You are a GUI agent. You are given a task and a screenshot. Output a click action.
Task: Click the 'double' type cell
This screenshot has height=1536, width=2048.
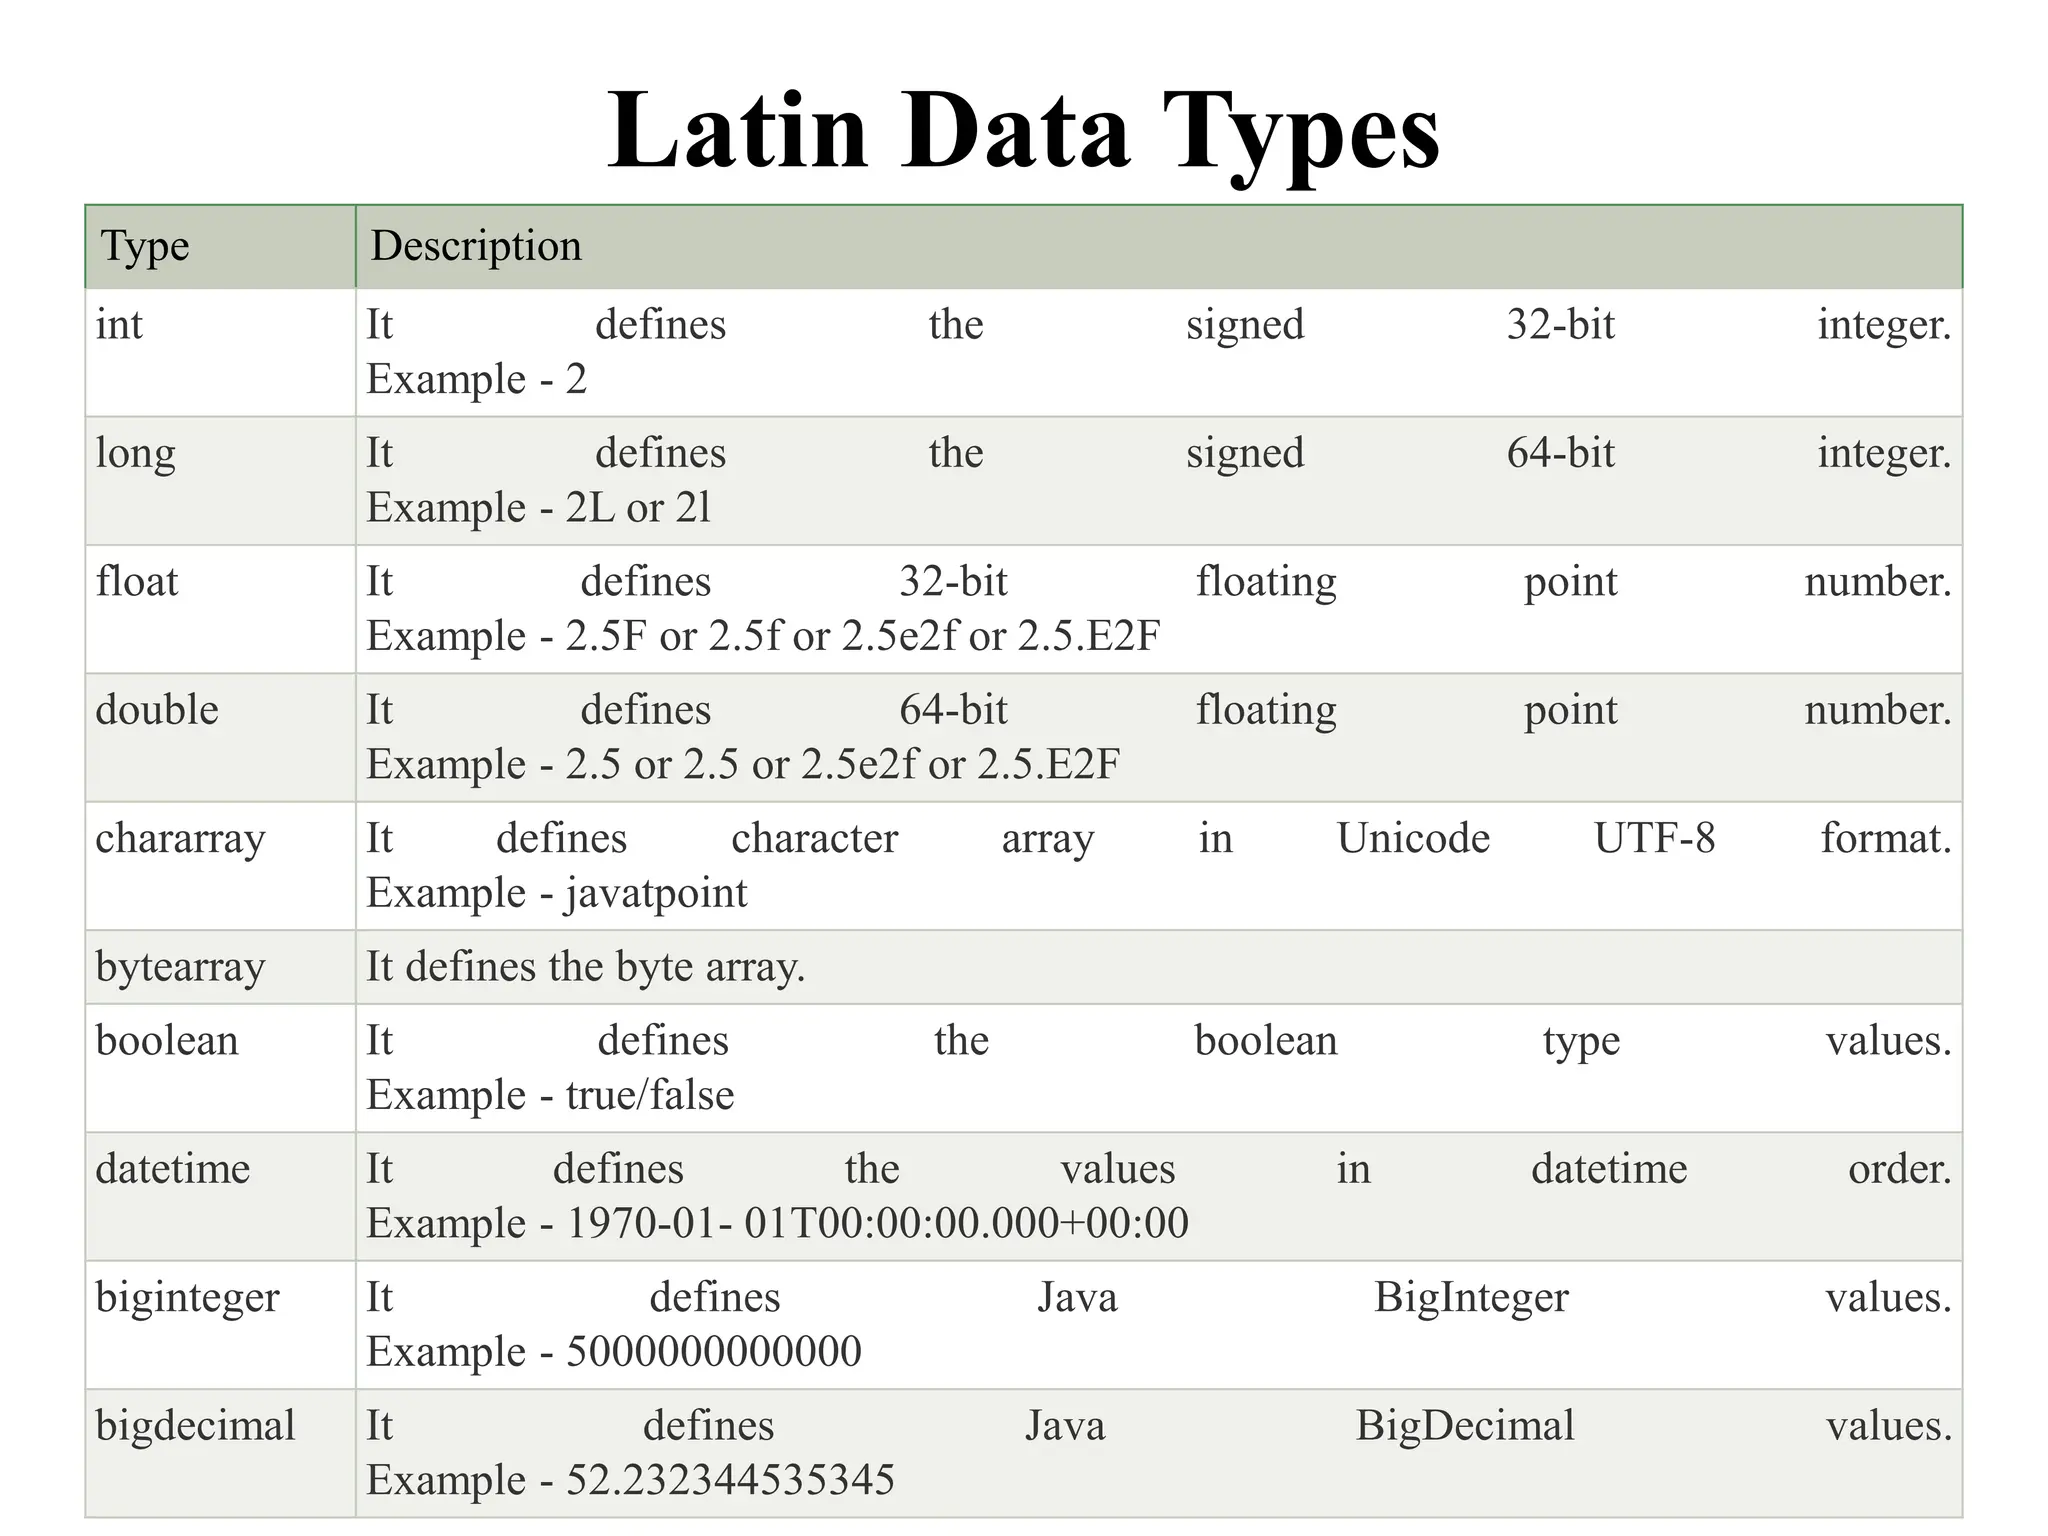[220, 737]
